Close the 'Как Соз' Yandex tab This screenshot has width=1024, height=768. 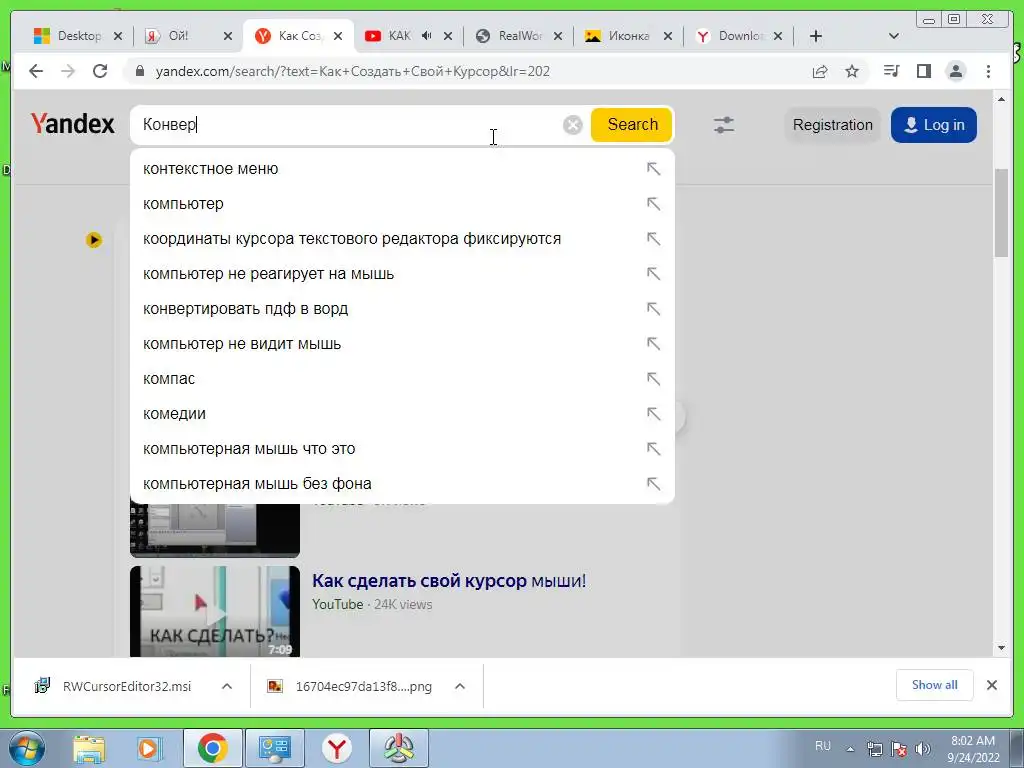pyautogui.click(x=338, y=36)
